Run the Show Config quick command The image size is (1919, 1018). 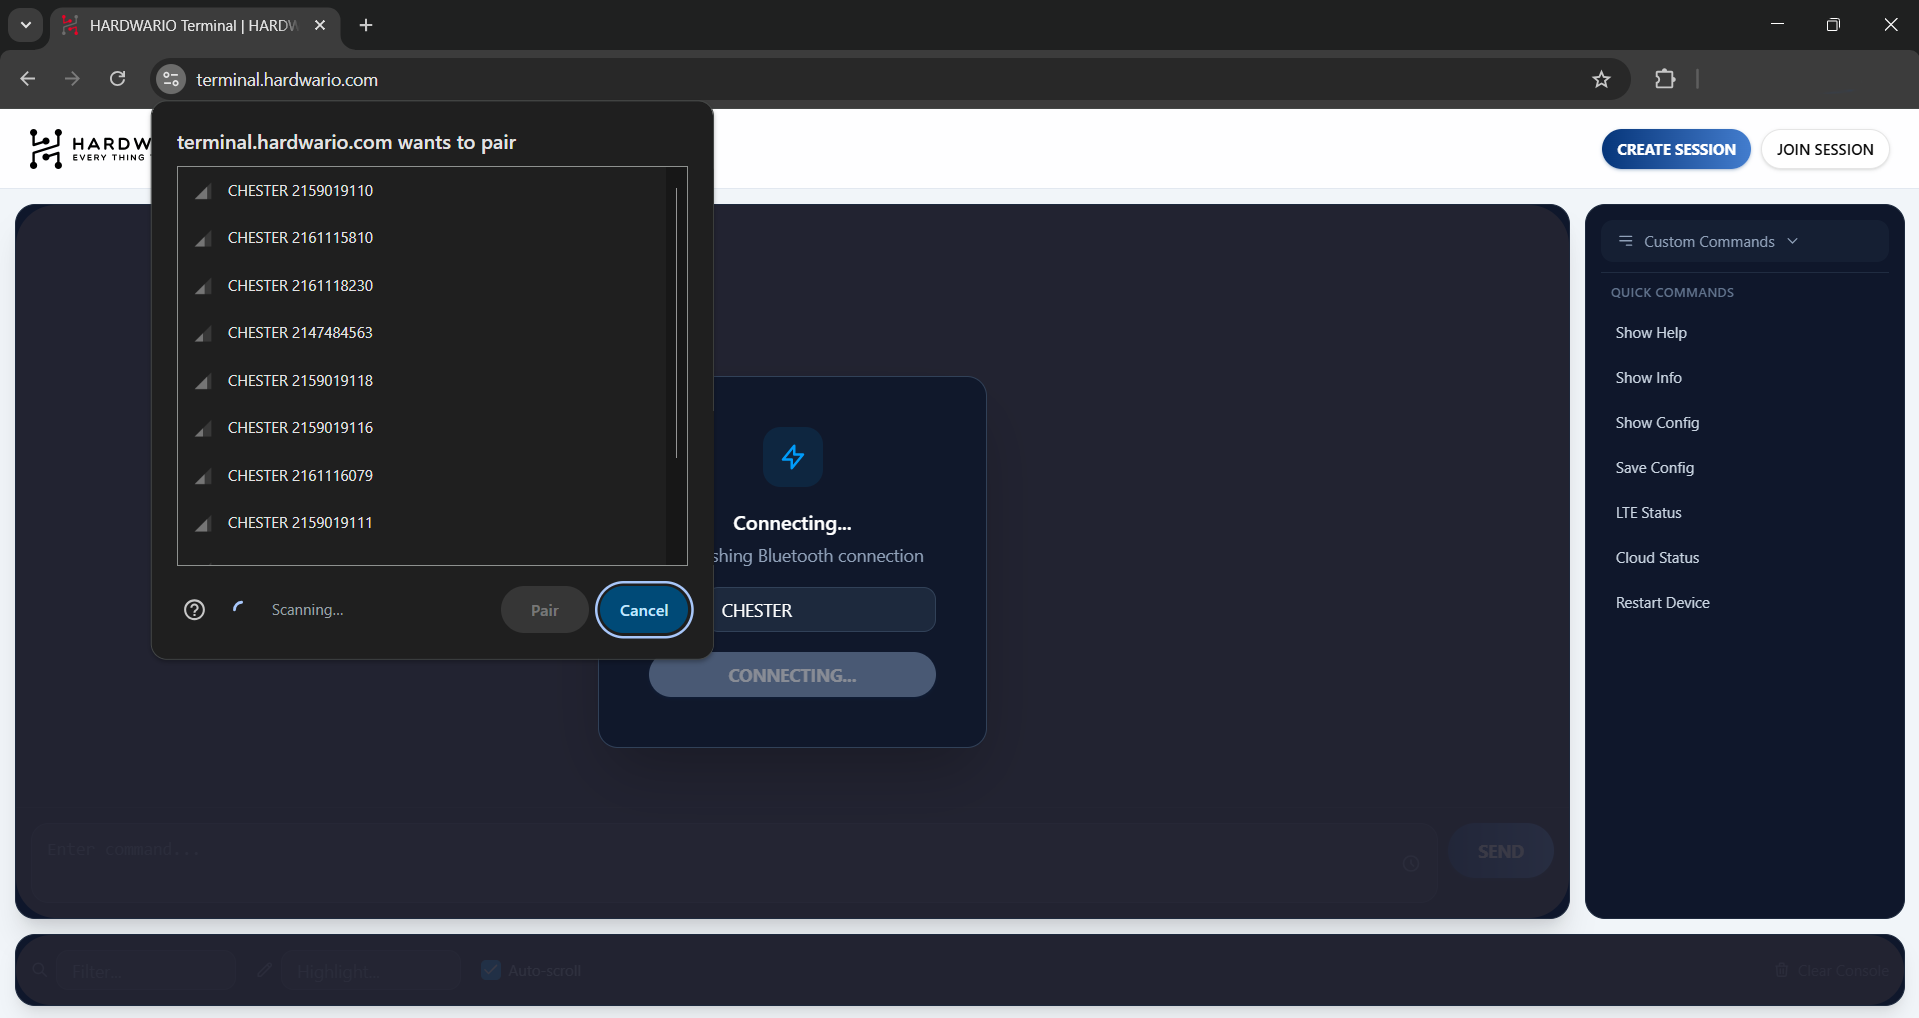1657,423
